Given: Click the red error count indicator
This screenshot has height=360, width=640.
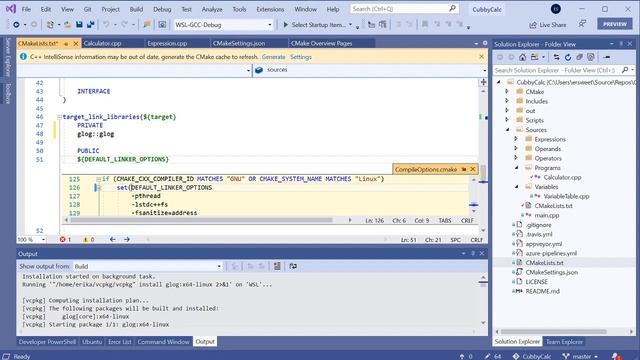Looking at the screenshot, I should tap(65, 240).
